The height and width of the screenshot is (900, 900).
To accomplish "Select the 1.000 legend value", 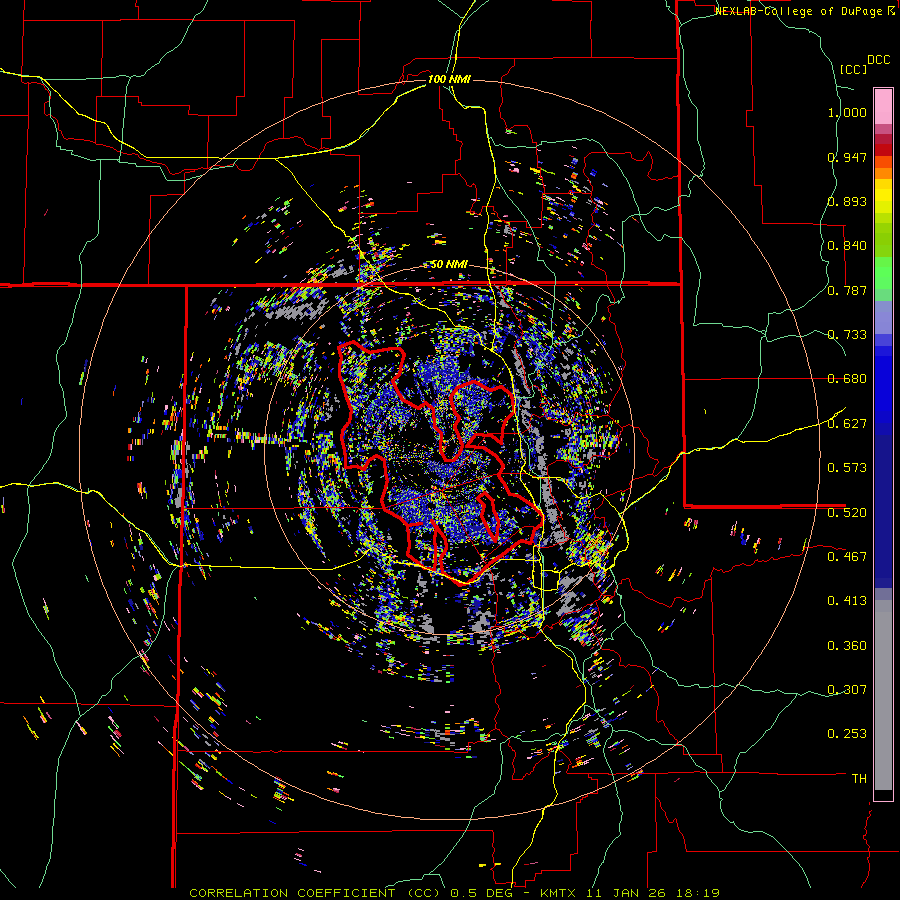I will tap(847, 112).
